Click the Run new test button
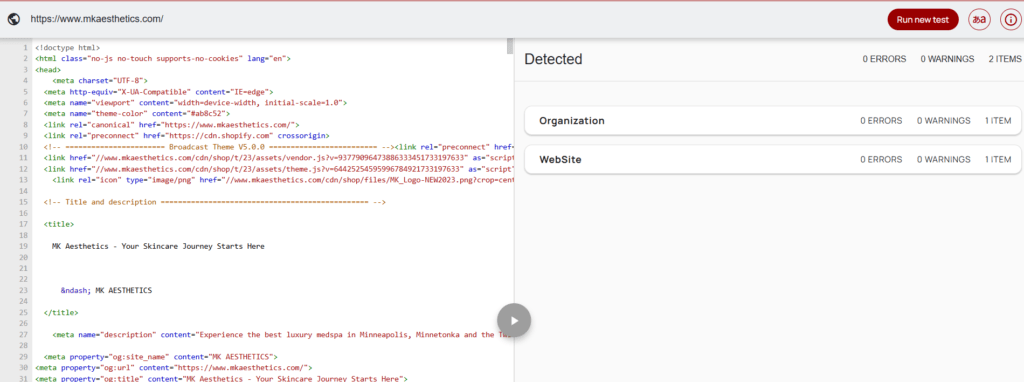Screen dimensions: 1024x382 tap(923, 20)
